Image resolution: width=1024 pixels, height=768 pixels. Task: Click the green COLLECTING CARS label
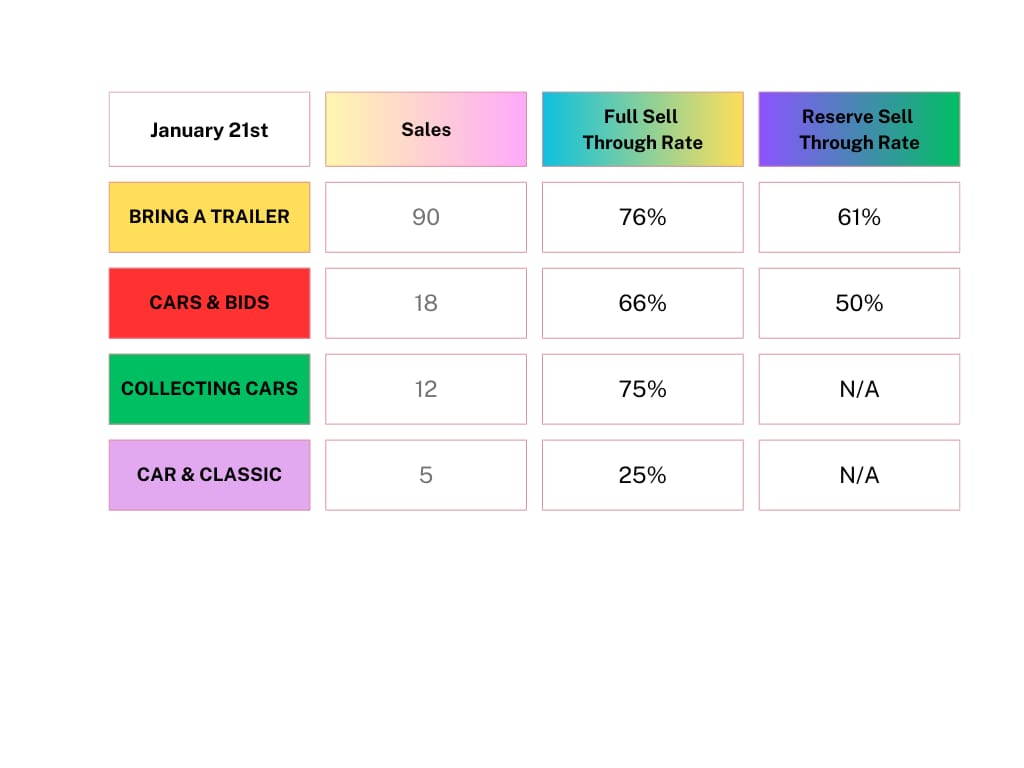[209, 389]
